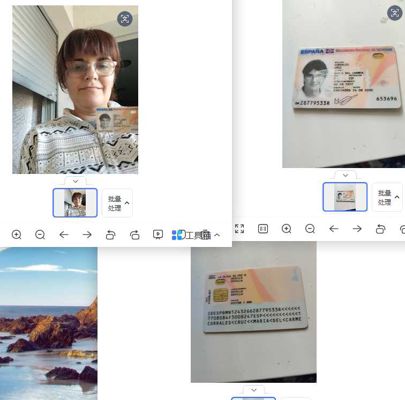Viewport: 405px width, 400px height.
Task: Select the selfie thumbnail
Action: tap(75, 203)
